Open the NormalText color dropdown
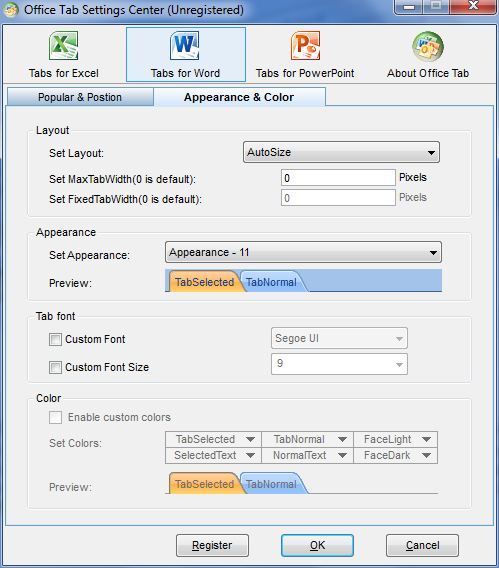 coord(307,455)
